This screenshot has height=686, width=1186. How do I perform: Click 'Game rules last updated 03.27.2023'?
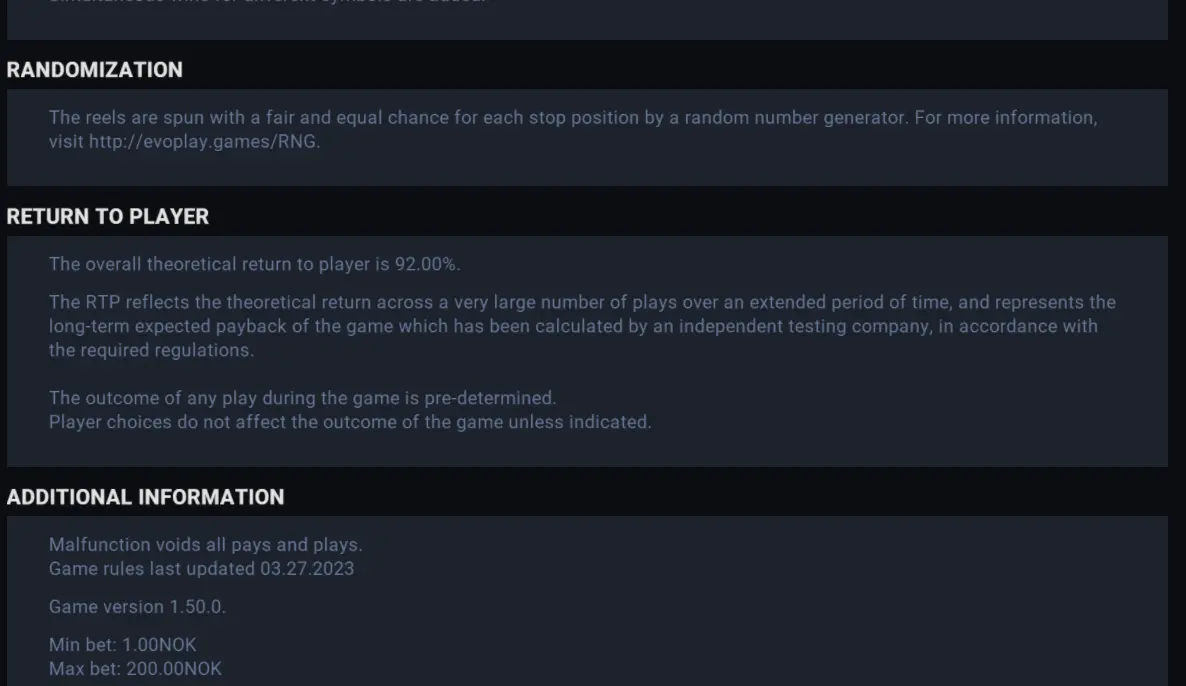point(201,569)
